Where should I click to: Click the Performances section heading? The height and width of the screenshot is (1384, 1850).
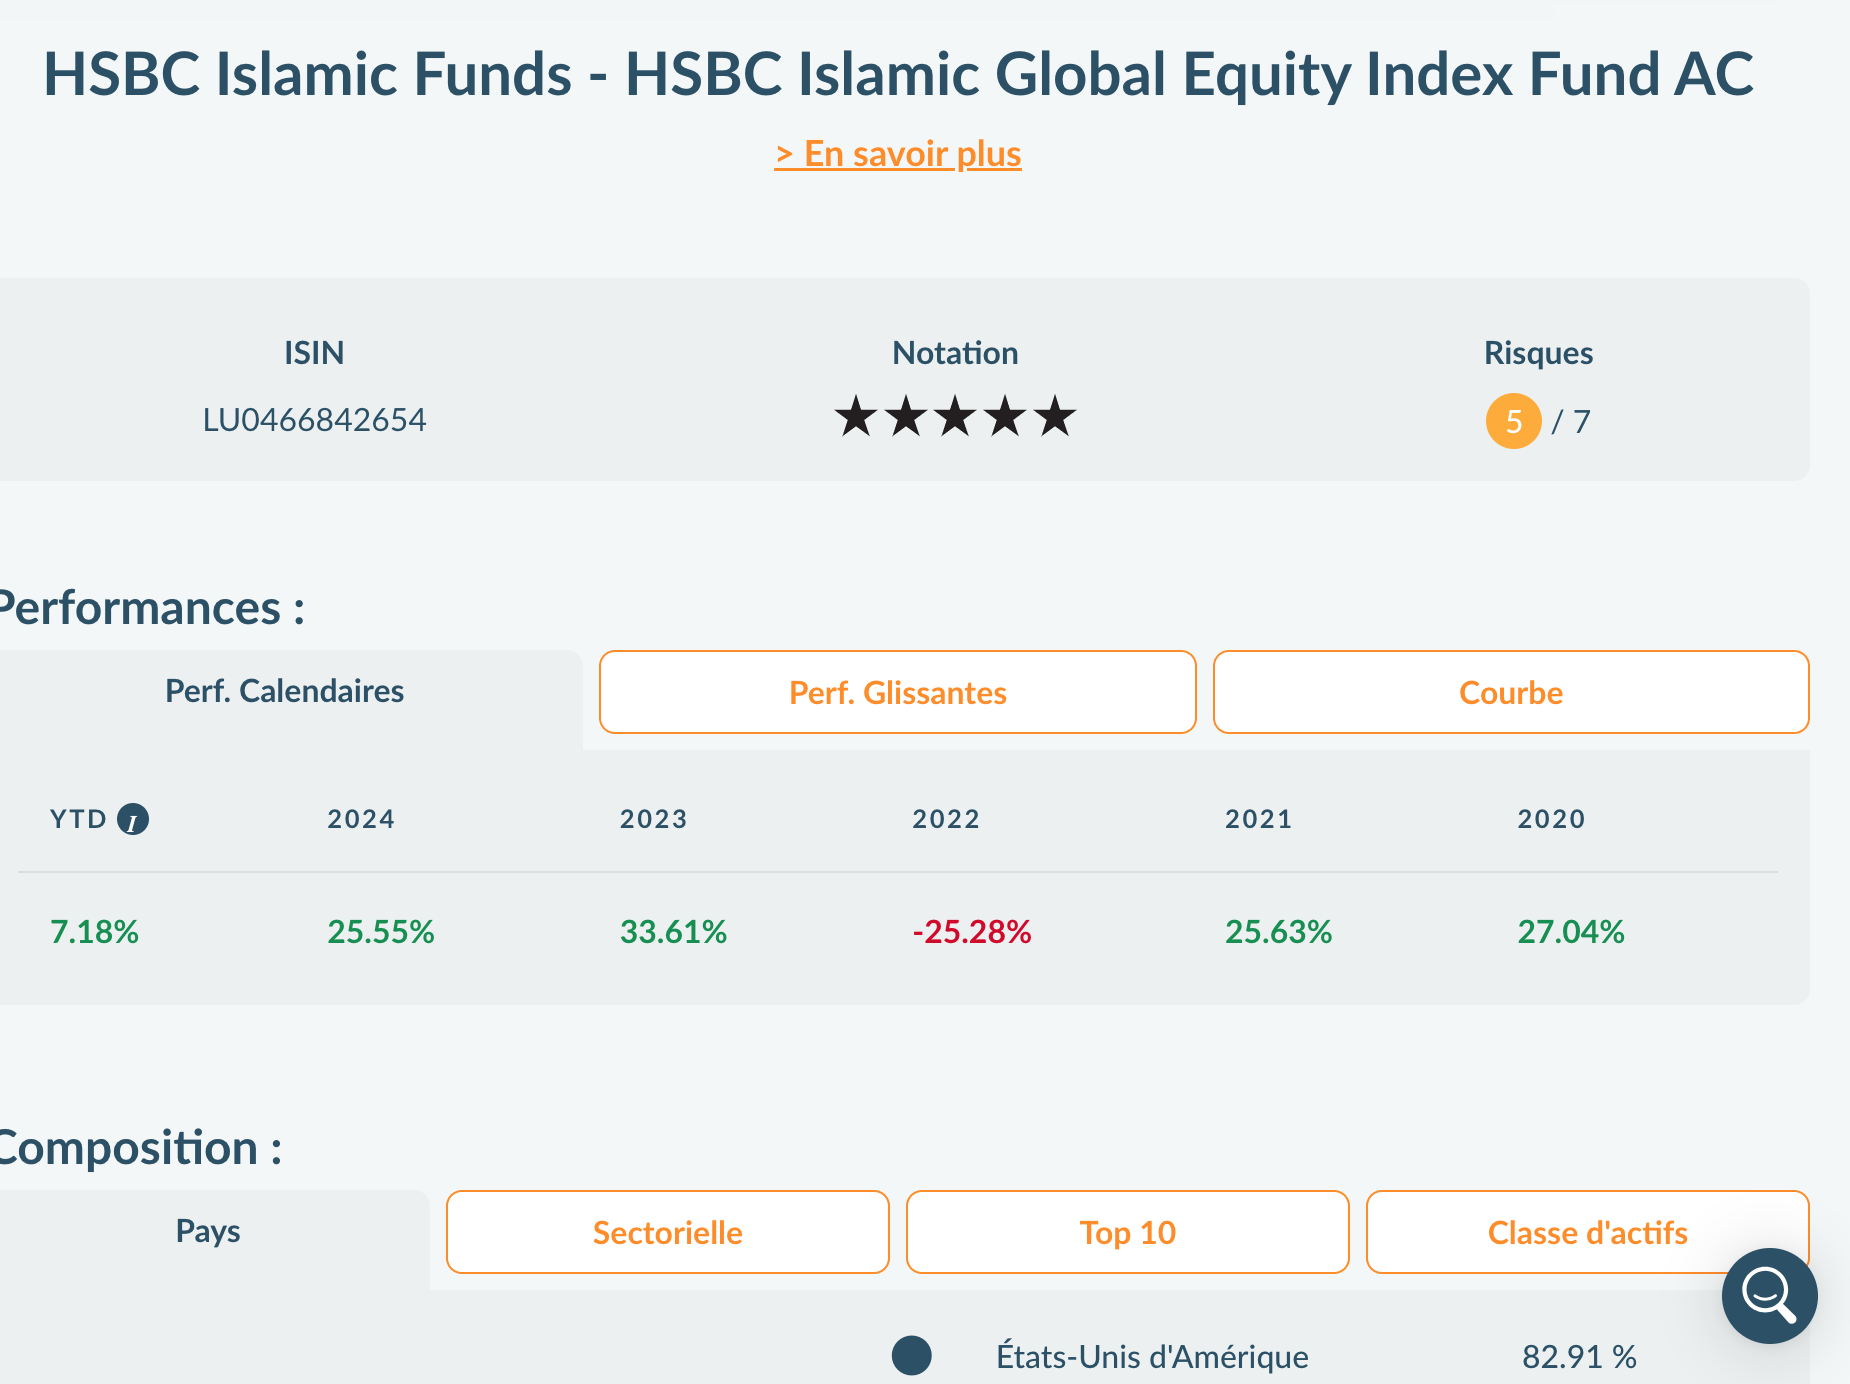point(150,608)
